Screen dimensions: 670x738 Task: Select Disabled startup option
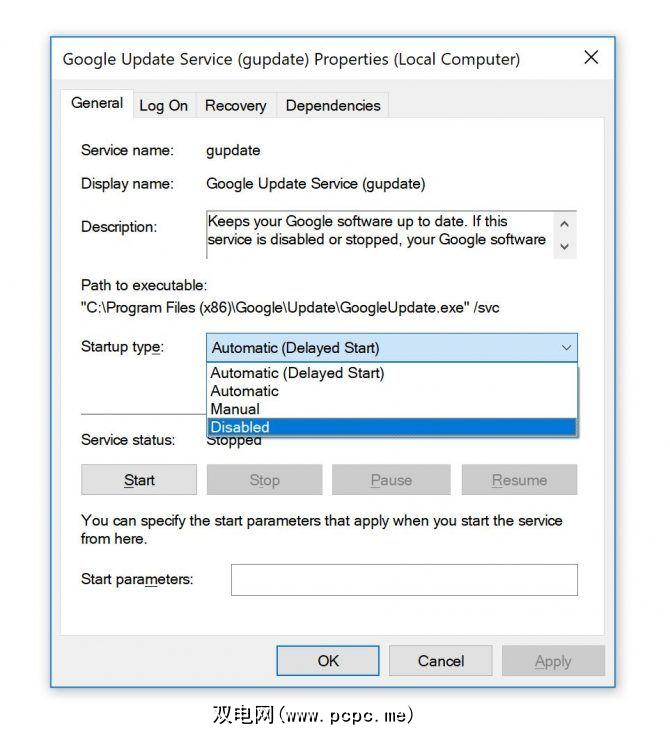[x=392, y=427]
